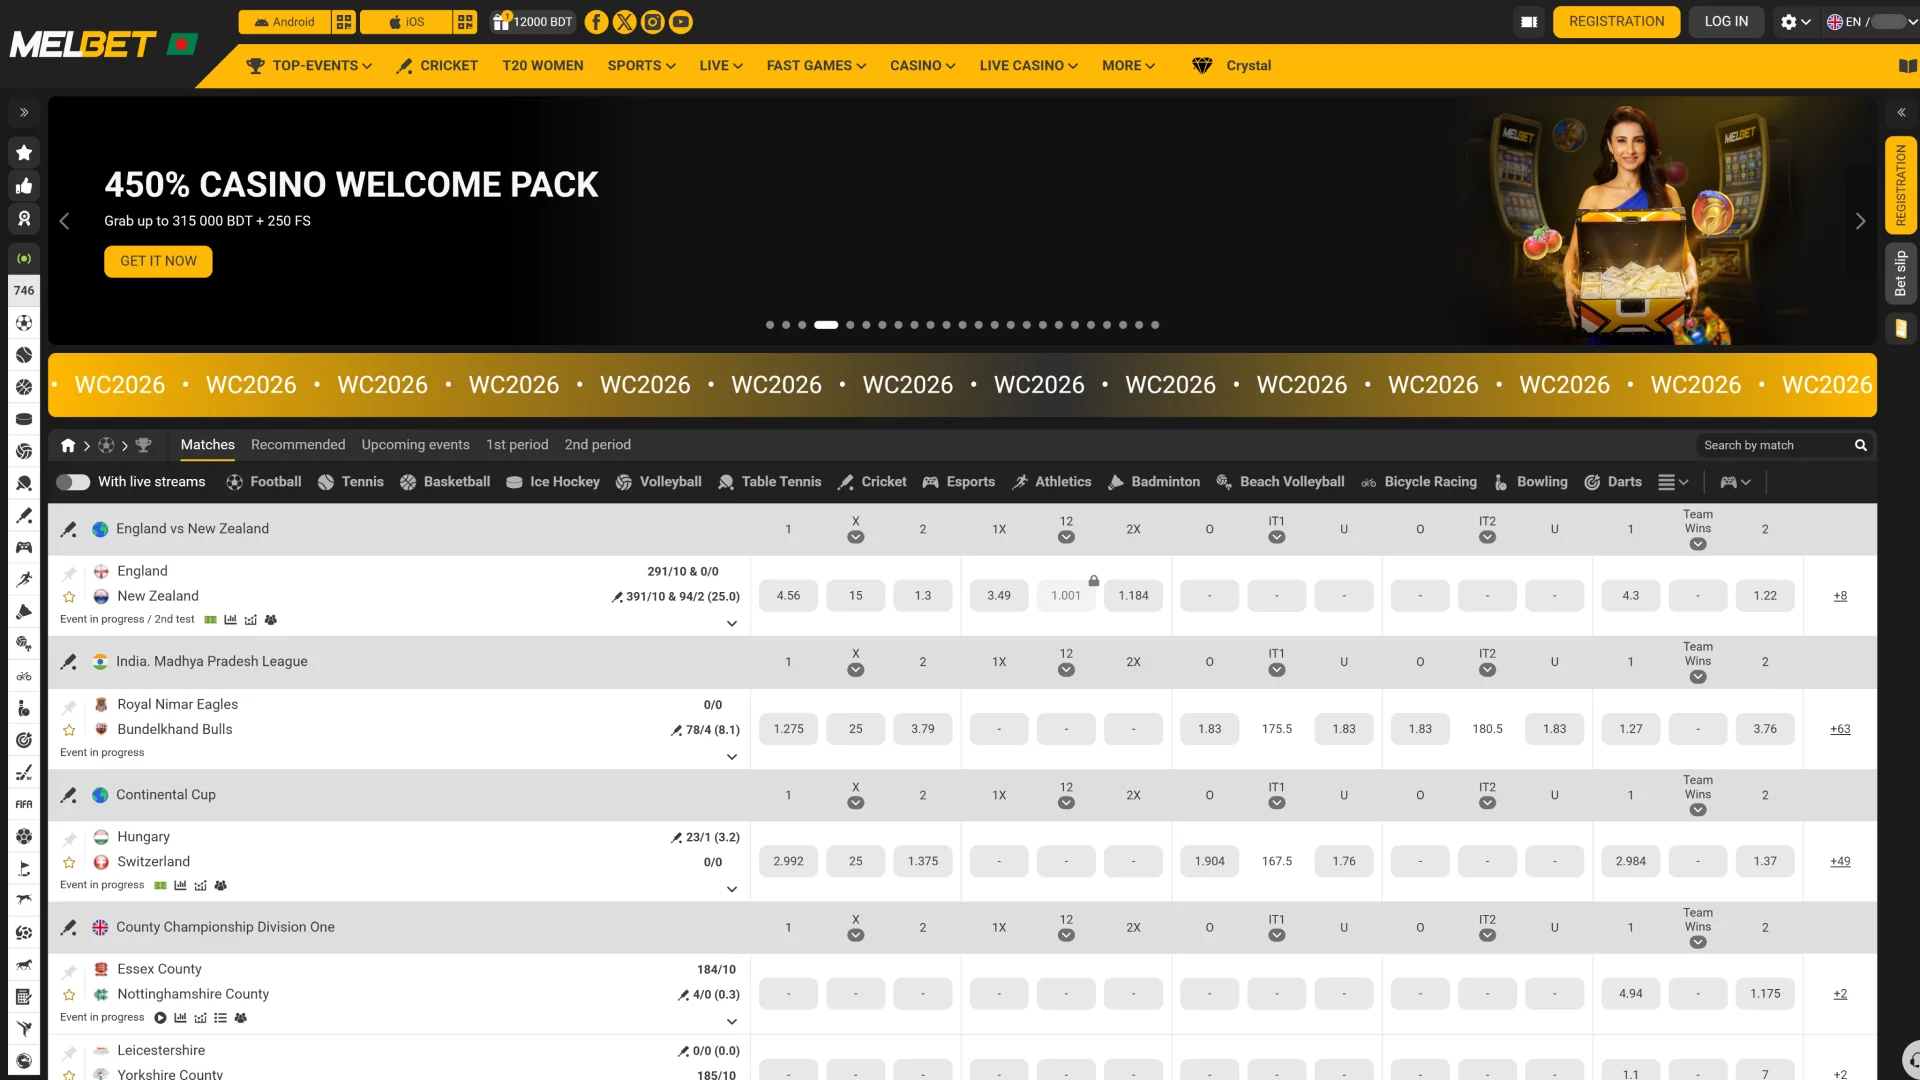Open +63 more markets for Bundelkhand Bulls
The width and height of the screenshot is (1920, 1080).
point(1840,730)
